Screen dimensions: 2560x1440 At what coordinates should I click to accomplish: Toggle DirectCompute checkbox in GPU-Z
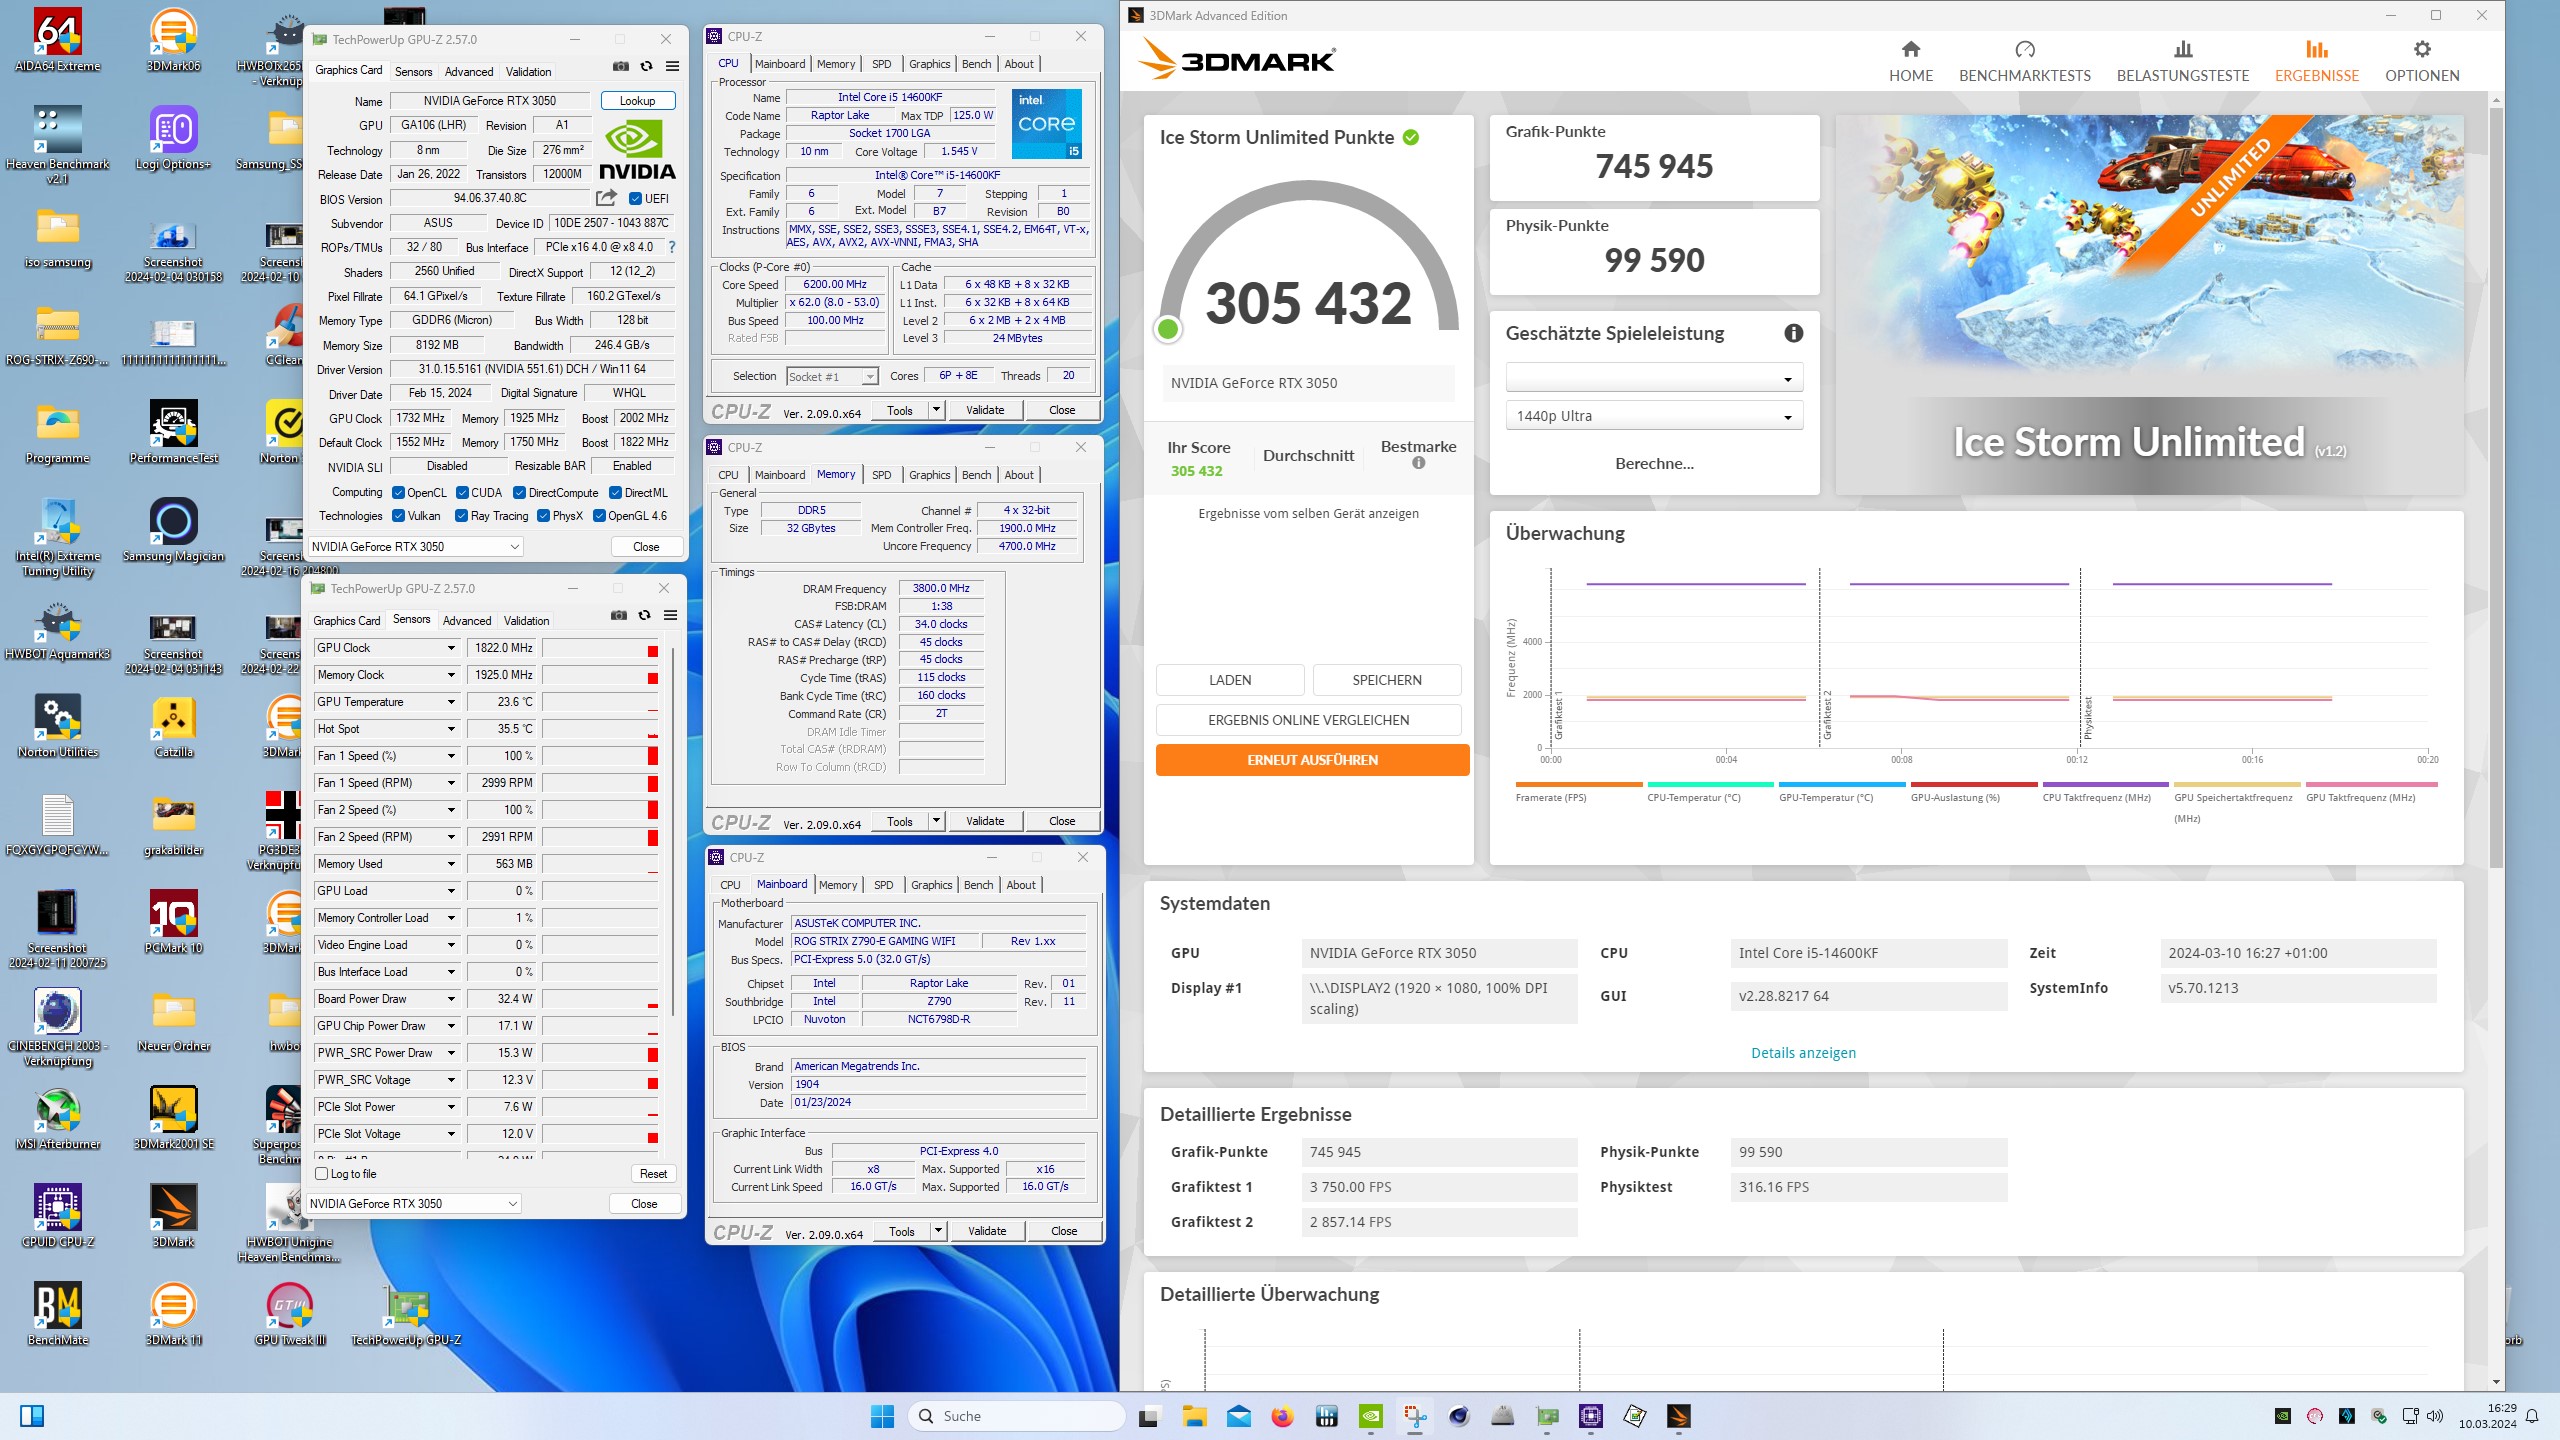519,492
